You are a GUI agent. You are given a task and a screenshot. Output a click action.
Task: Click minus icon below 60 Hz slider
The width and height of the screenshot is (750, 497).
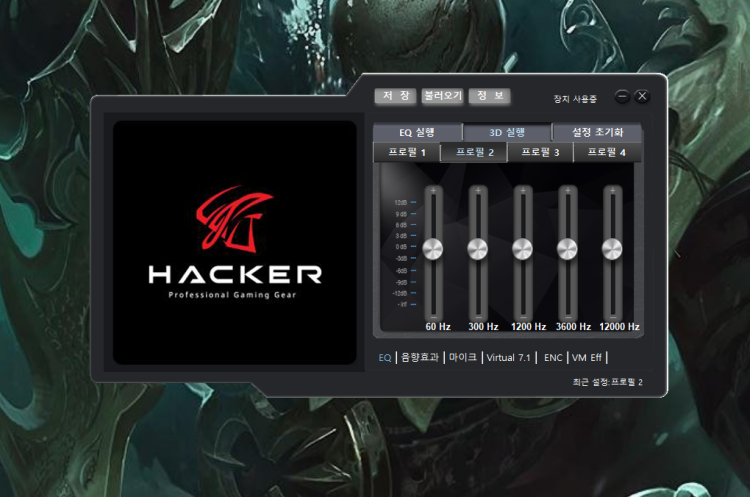coord(433,317)
